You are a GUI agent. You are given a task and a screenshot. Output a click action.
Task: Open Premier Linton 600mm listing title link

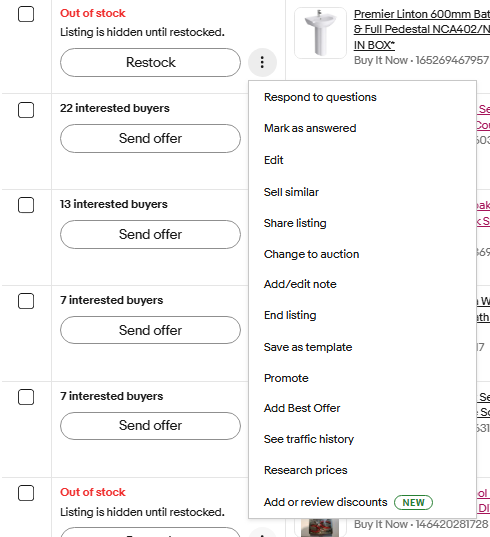click(422, 29)
